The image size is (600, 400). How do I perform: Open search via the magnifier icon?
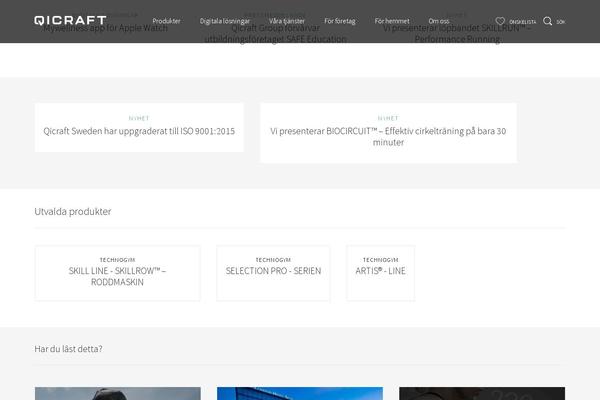(x=548, y=21)
